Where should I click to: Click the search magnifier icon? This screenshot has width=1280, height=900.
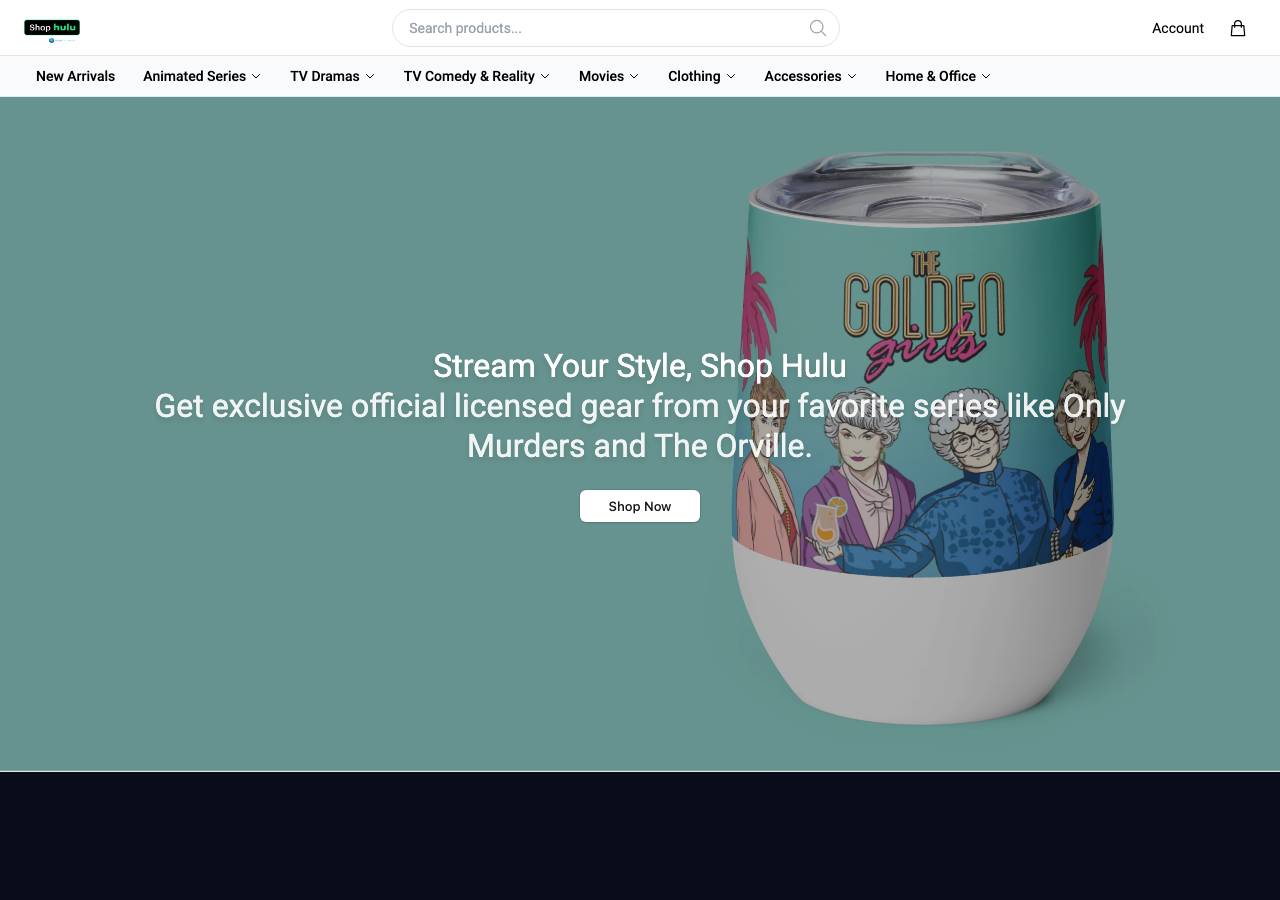tap(818, 28)
